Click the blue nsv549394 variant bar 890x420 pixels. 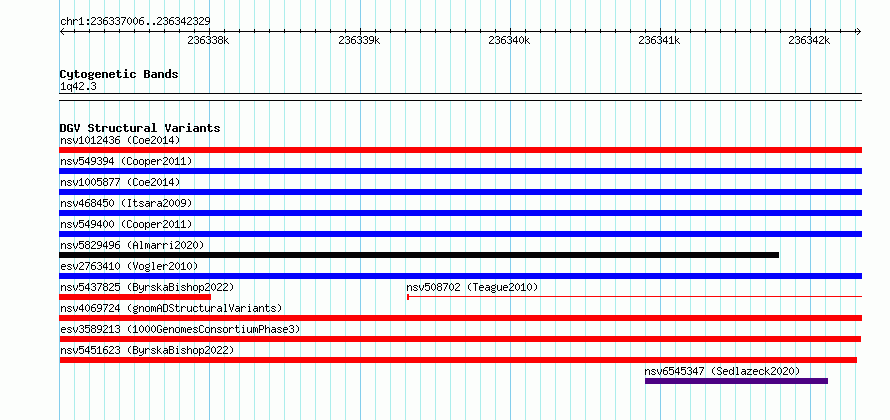460,171
